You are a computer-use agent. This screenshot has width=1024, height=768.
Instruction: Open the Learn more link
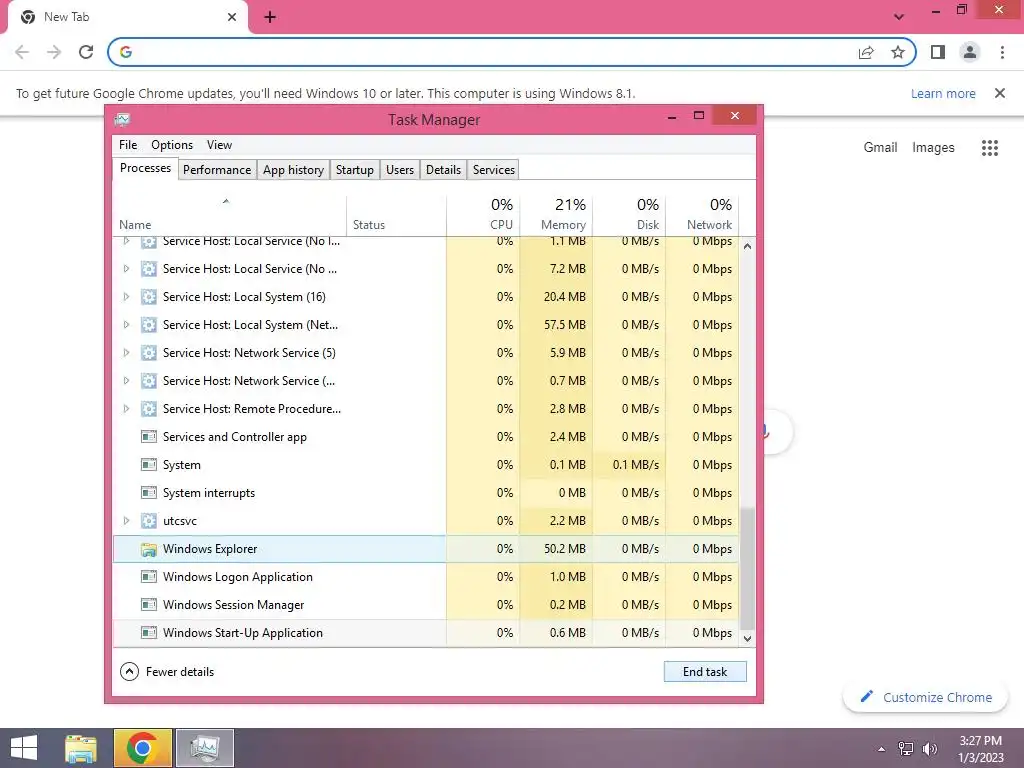click(x=943, y=94)
